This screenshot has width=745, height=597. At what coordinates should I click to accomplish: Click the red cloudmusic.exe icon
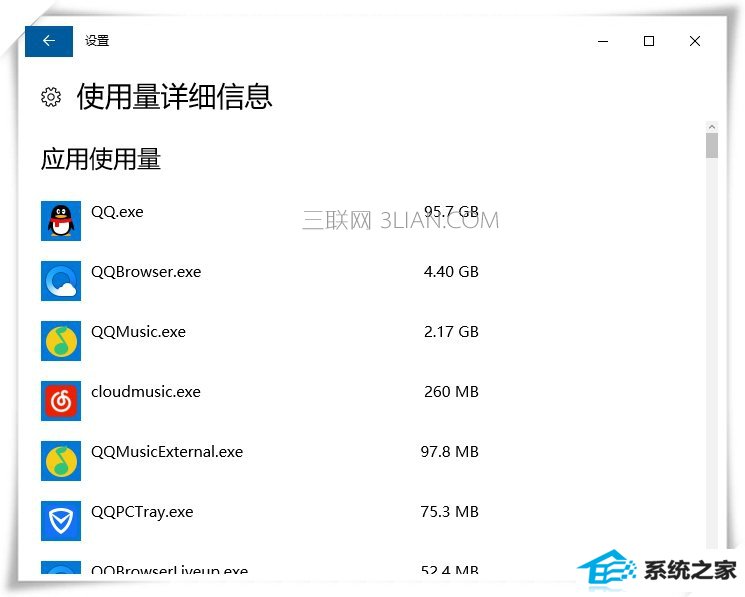click(x=61, y=401)
